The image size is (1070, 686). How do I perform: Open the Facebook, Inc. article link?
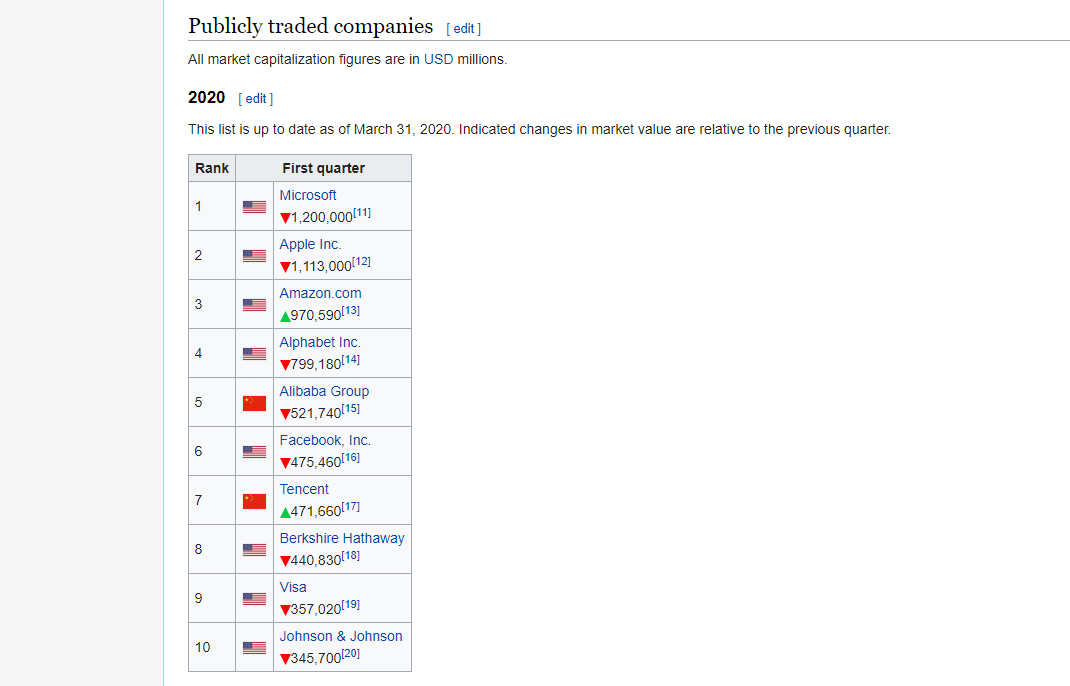[325, 440]
